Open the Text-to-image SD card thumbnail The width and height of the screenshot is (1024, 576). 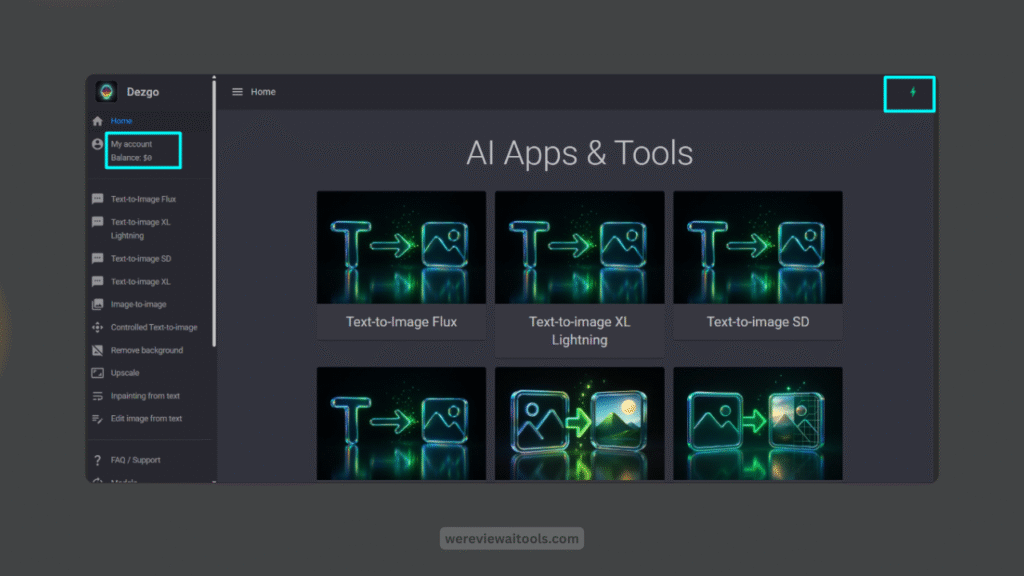tap(758, 247)
